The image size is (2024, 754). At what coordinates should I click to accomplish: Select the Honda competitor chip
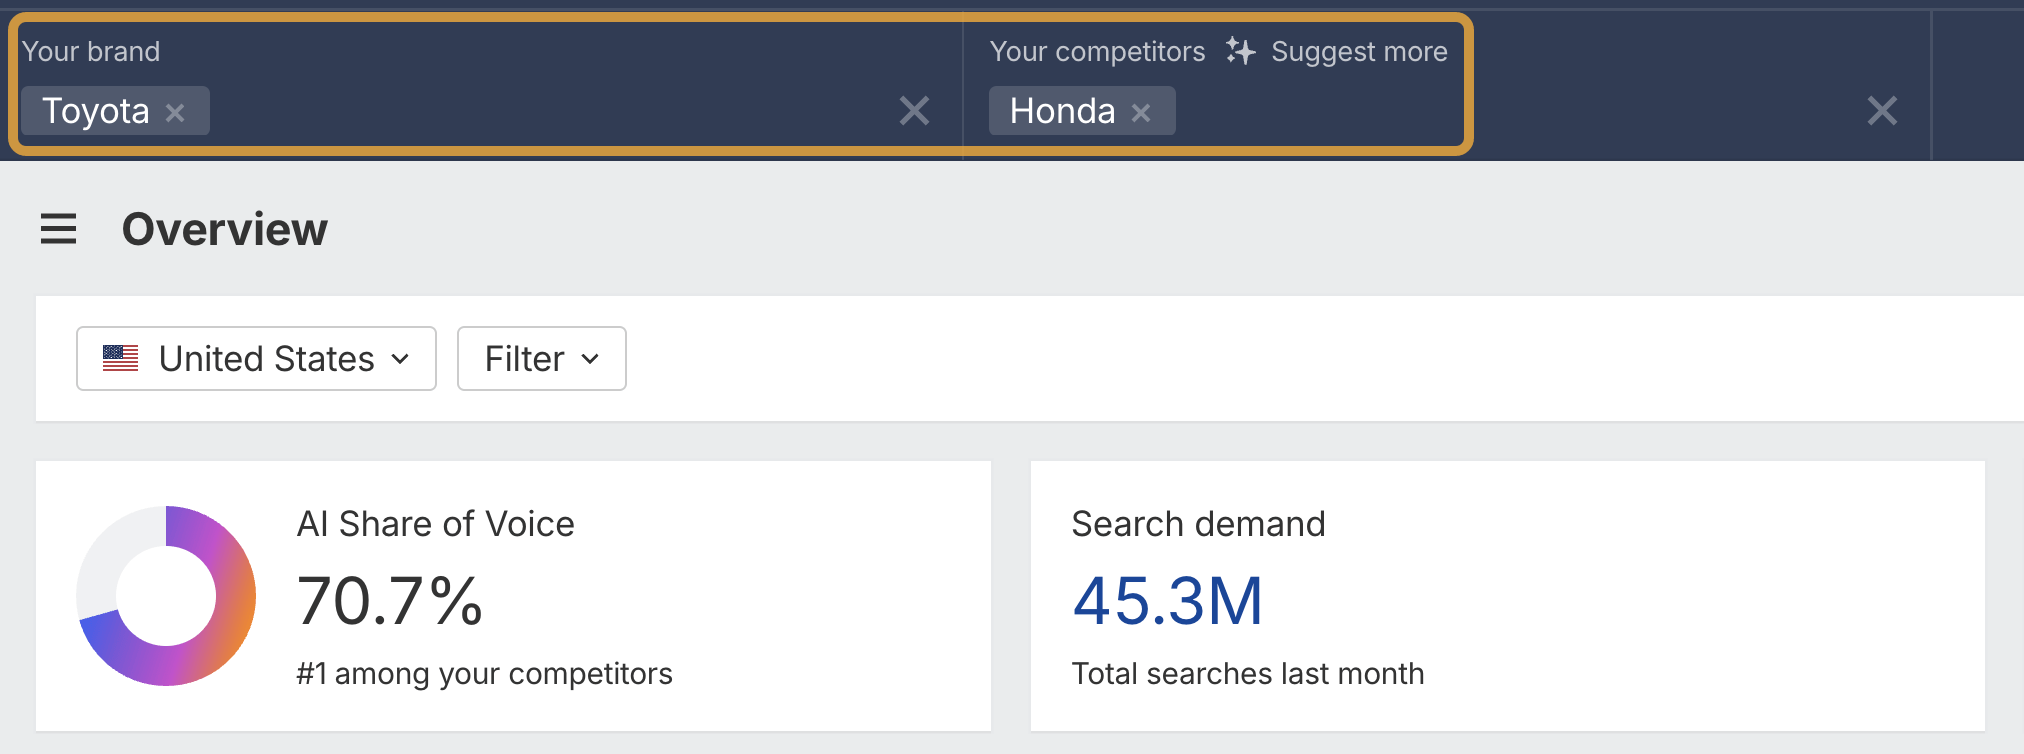point(1062,111)
